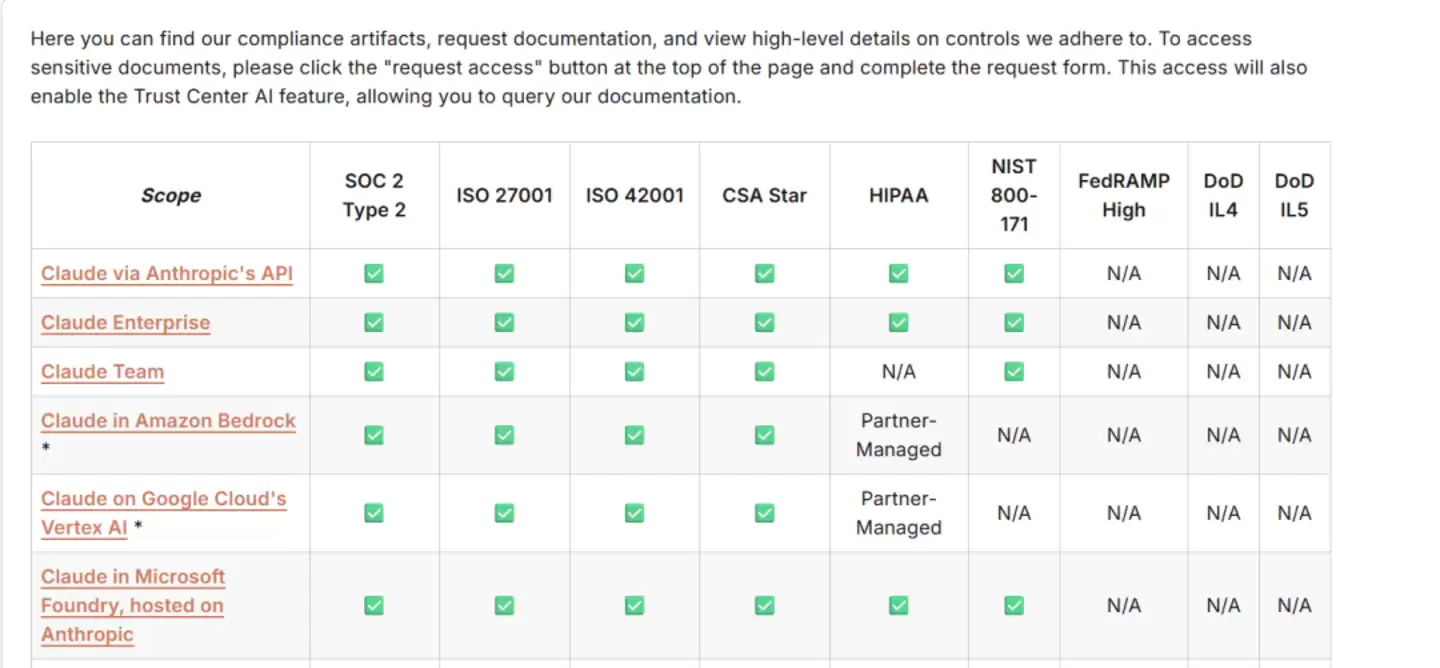Click Partner-Managed cell in Amazon Bedrock row
Image resolution: width=1440 pixels, height=668 pixels.
click(898, 434)
